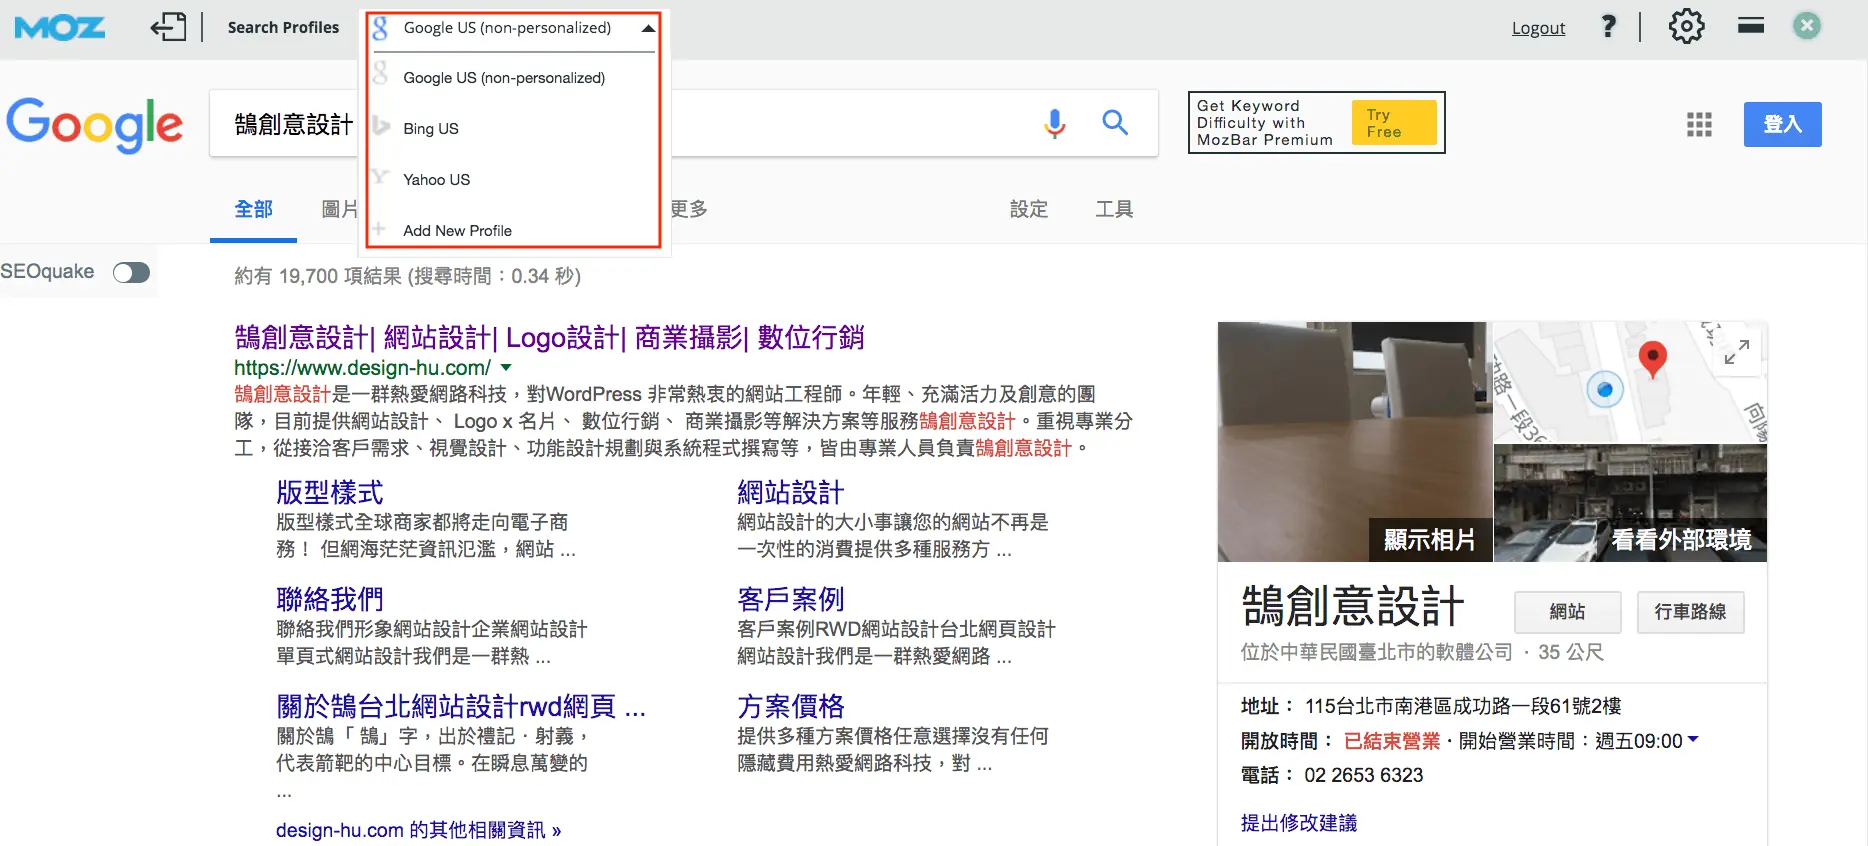The width and height of the screenshot is (1868, 846).
Task: Open the 工具 search tools
Action: click(1114, 209)
